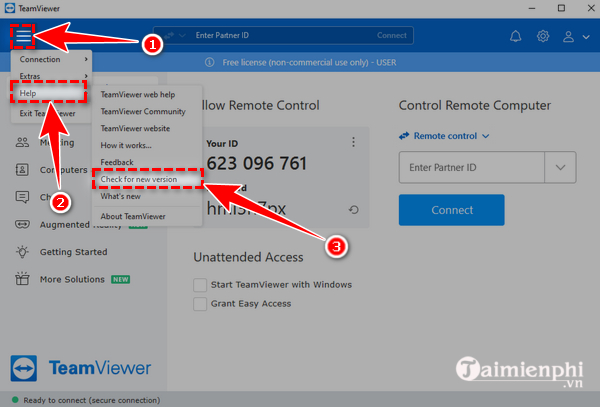600x407 pixels.
Task: Open the hamburger main menu
Action: tap(23, 36)
